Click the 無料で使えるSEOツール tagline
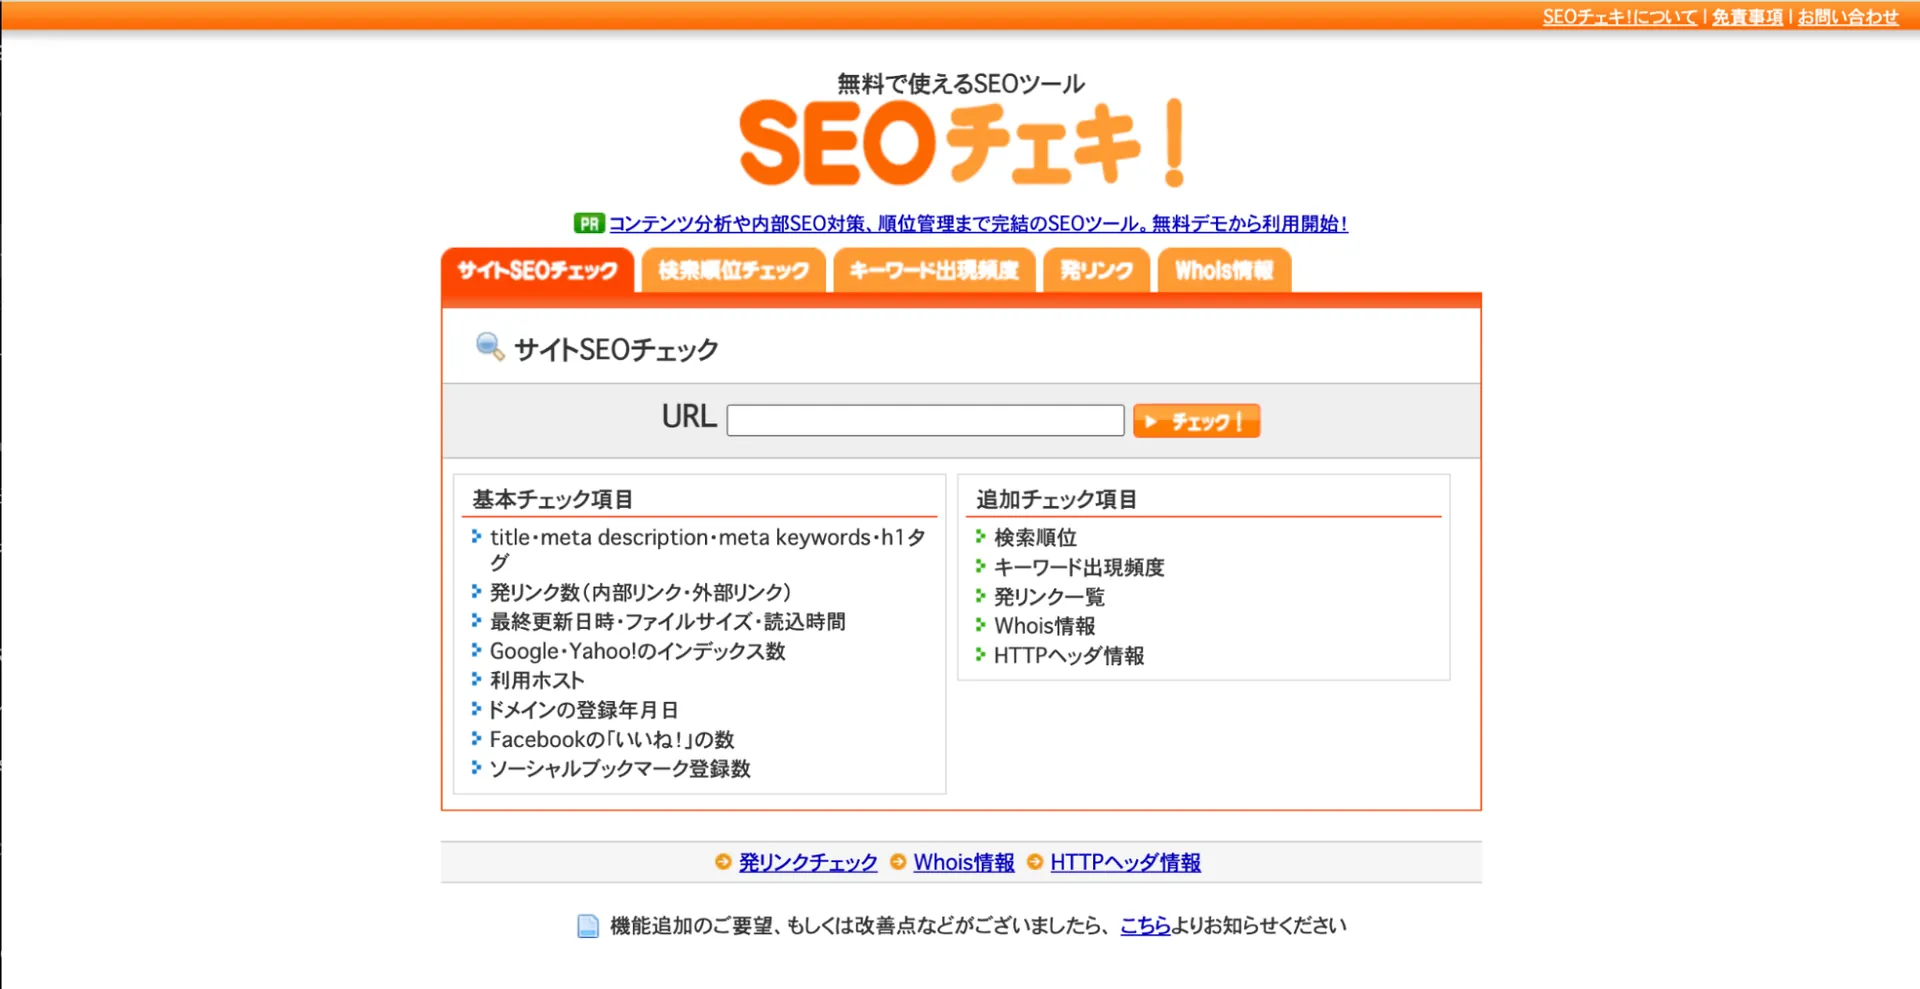The height and width of the screenshot is (989, 1920). 961,83
